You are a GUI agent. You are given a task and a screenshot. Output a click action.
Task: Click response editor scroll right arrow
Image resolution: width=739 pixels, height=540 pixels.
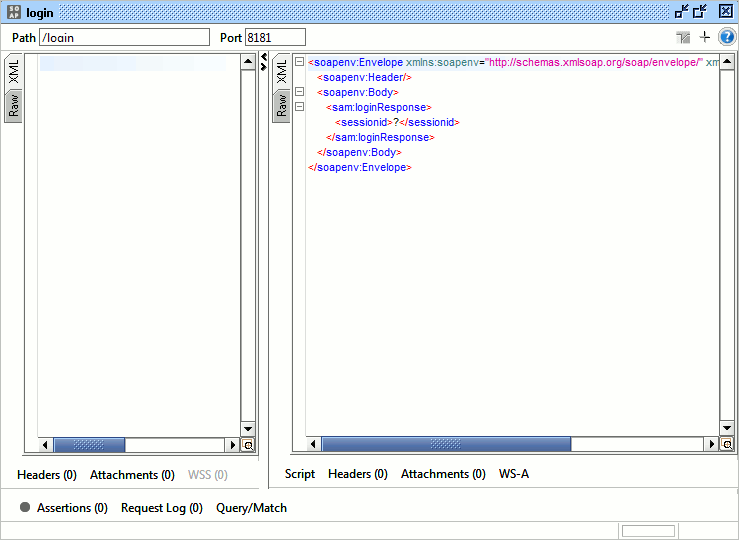click(712, 444)
